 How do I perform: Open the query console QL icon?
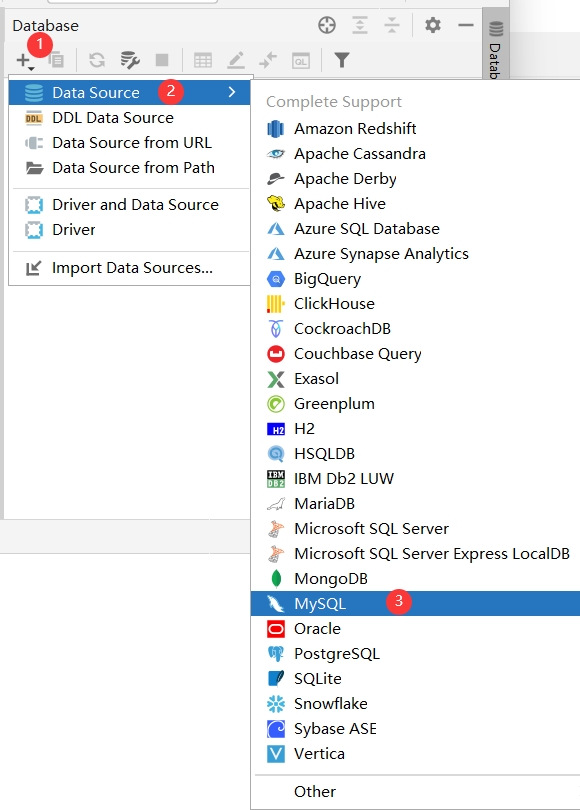click(x=301, y=61)
